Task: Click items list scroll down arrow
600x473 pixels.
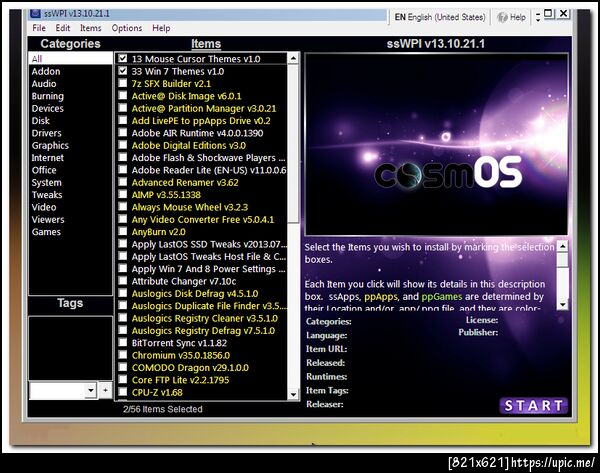Action: (293, 394)
